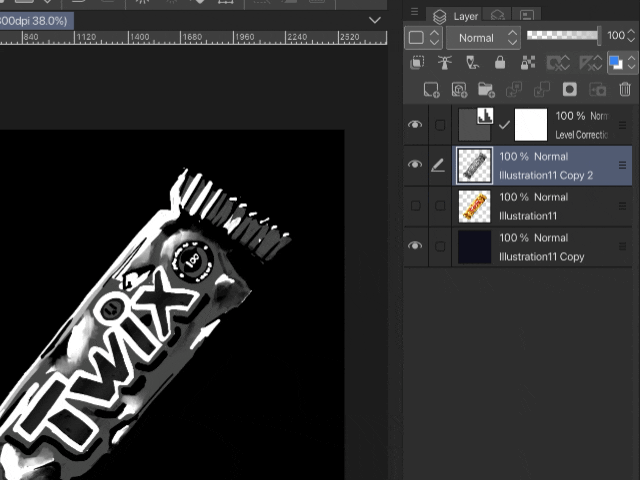This screenshot has width=640, height=480.
Task: Show the hidden Illustration11 layer
Action: pyautogui.click(x=416, y=205)
